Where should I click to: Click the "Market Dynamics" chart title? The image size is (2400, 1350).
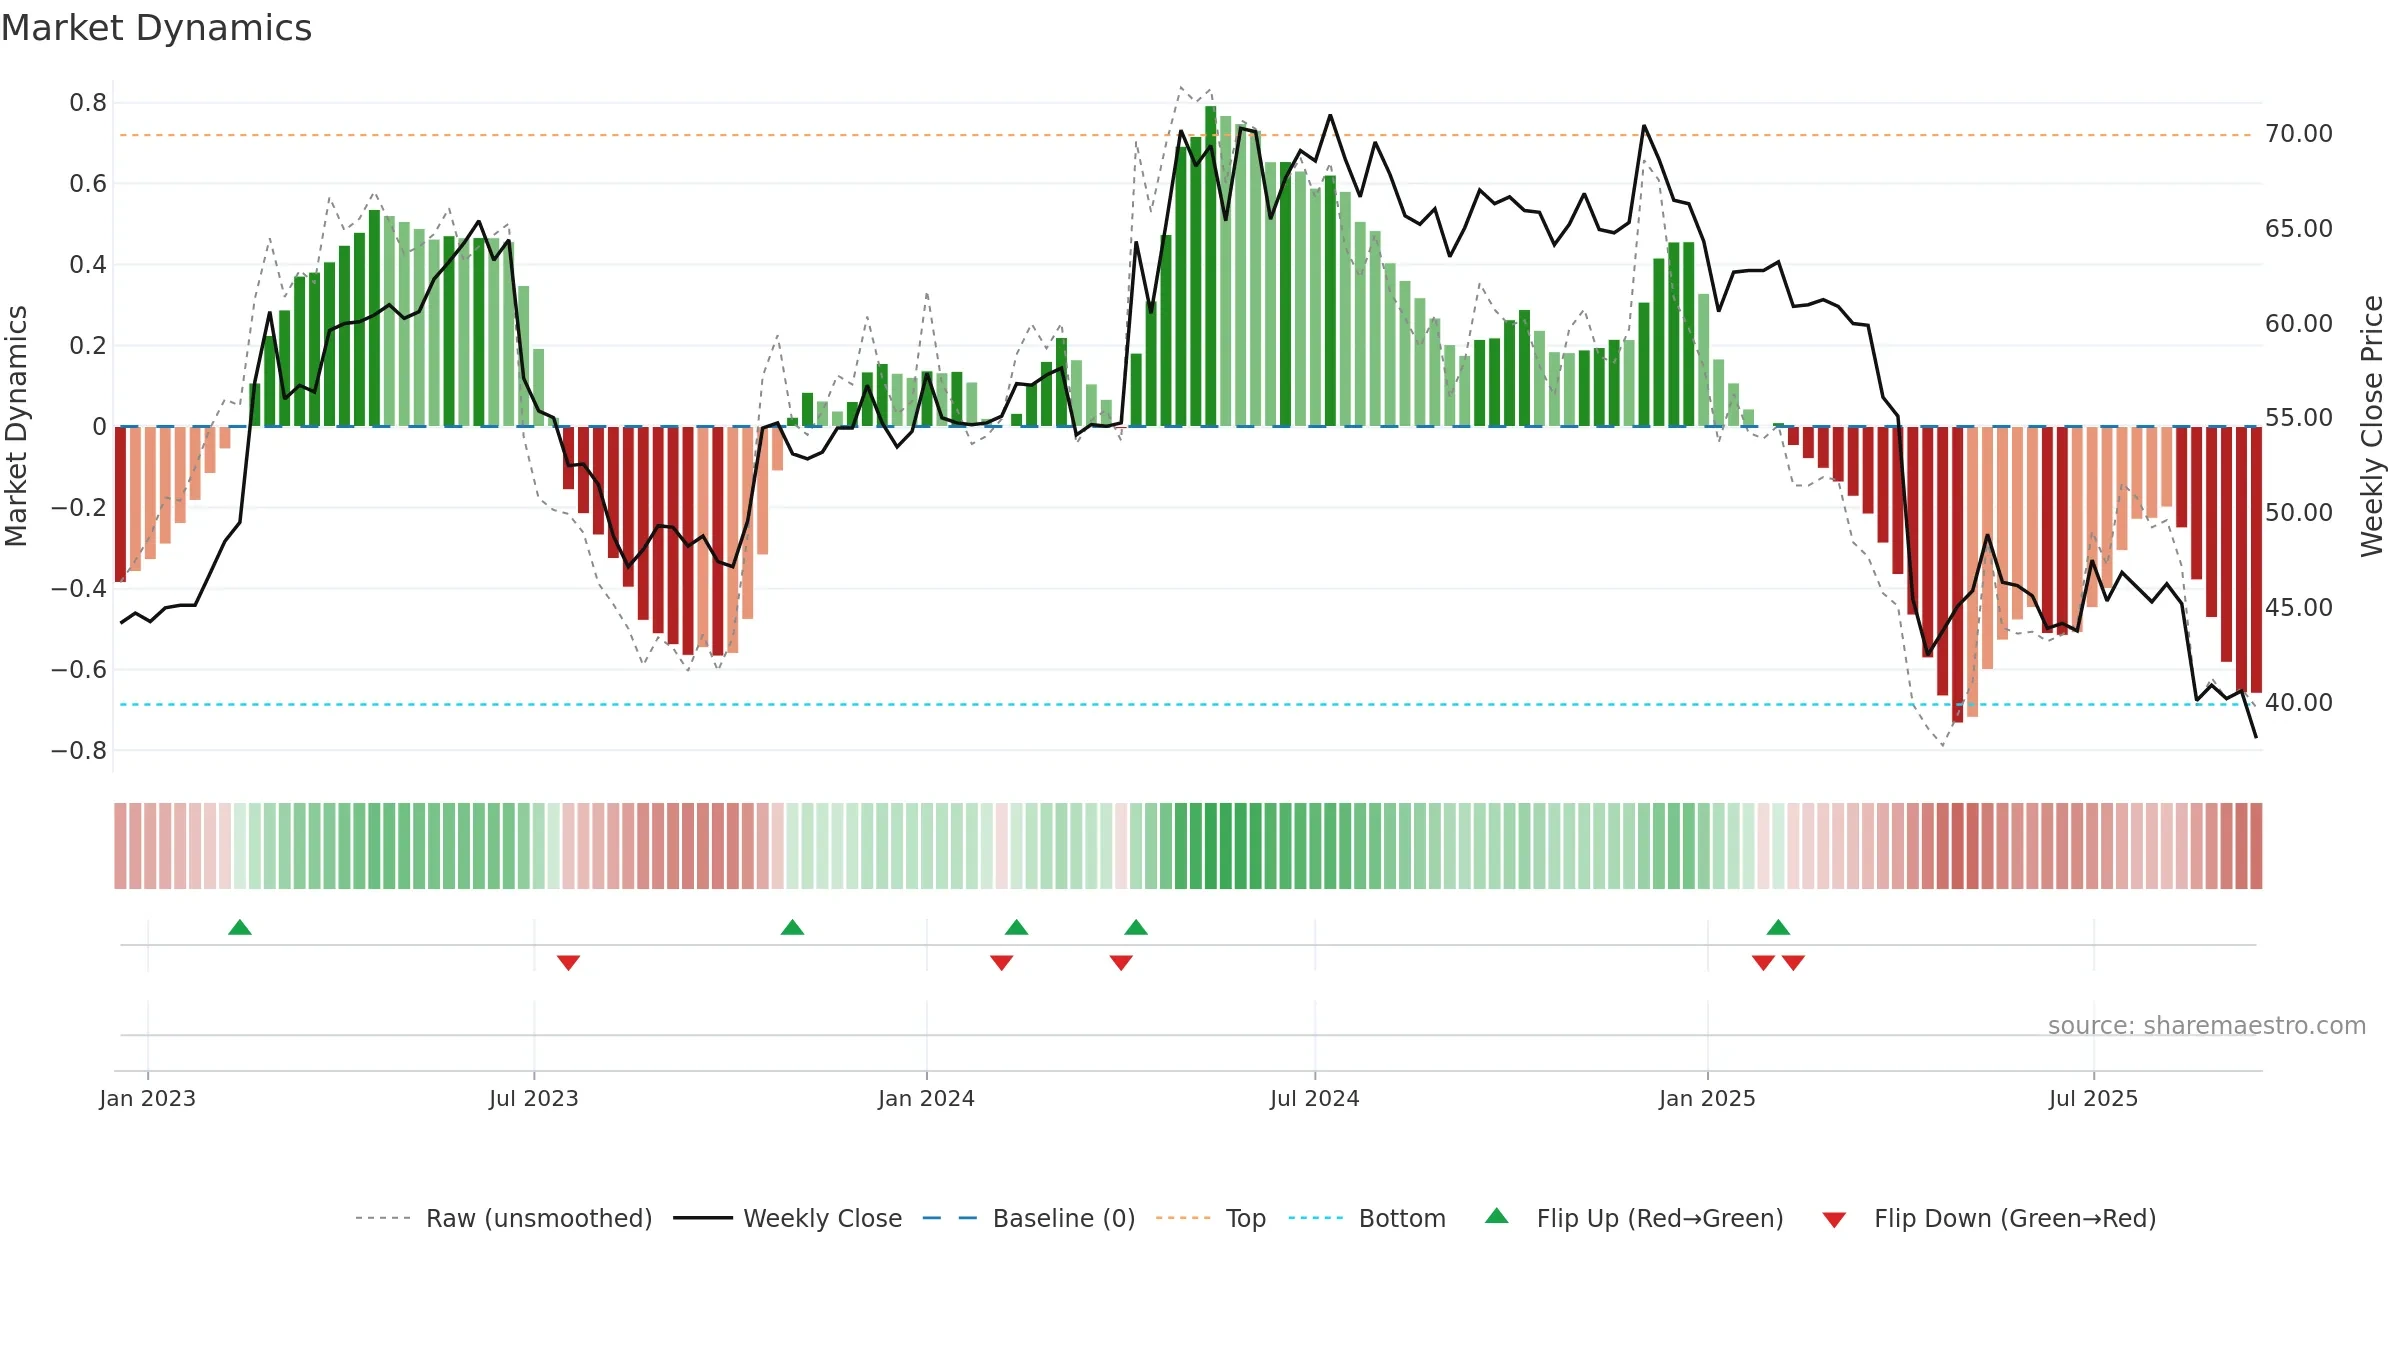[157, 28]
